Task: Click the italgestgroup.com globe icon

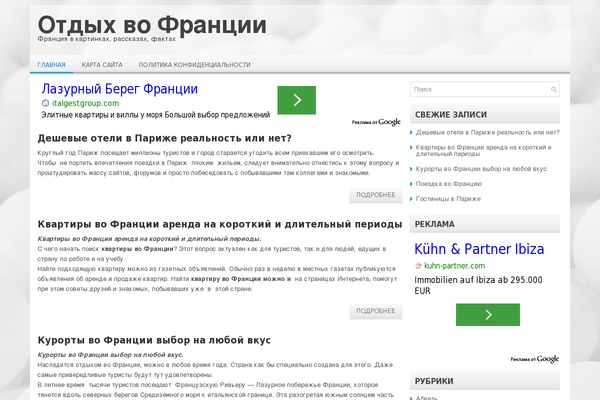Action: 45,103
